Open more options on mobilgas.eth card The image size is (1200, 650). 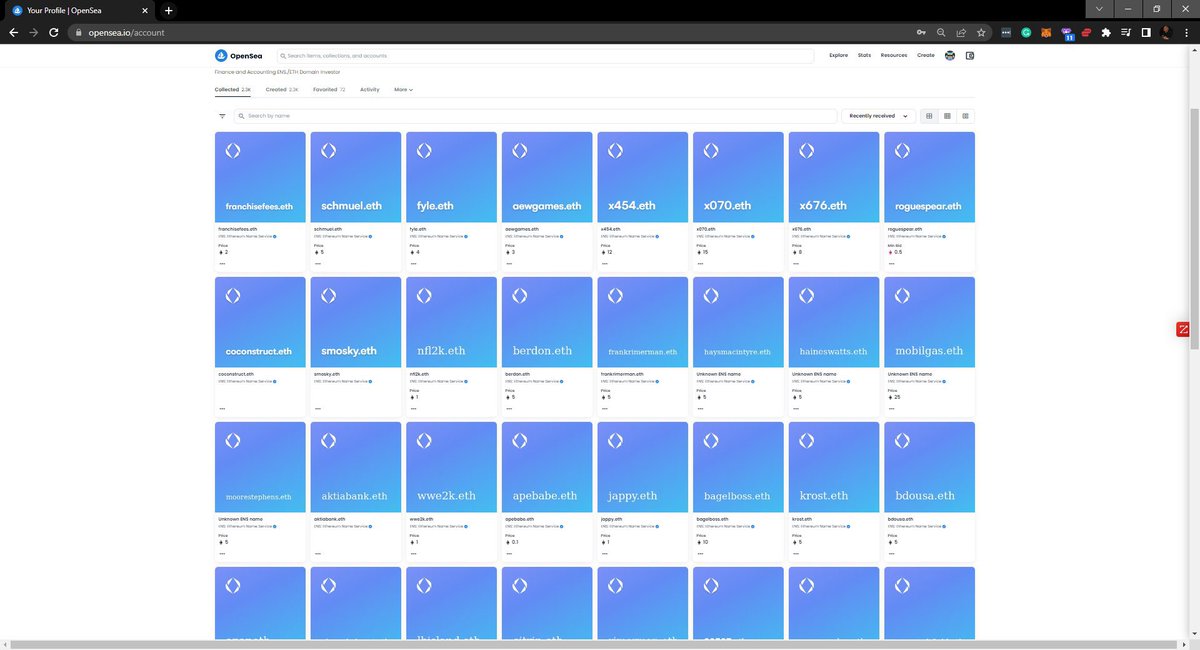click(x=892, y=409)
